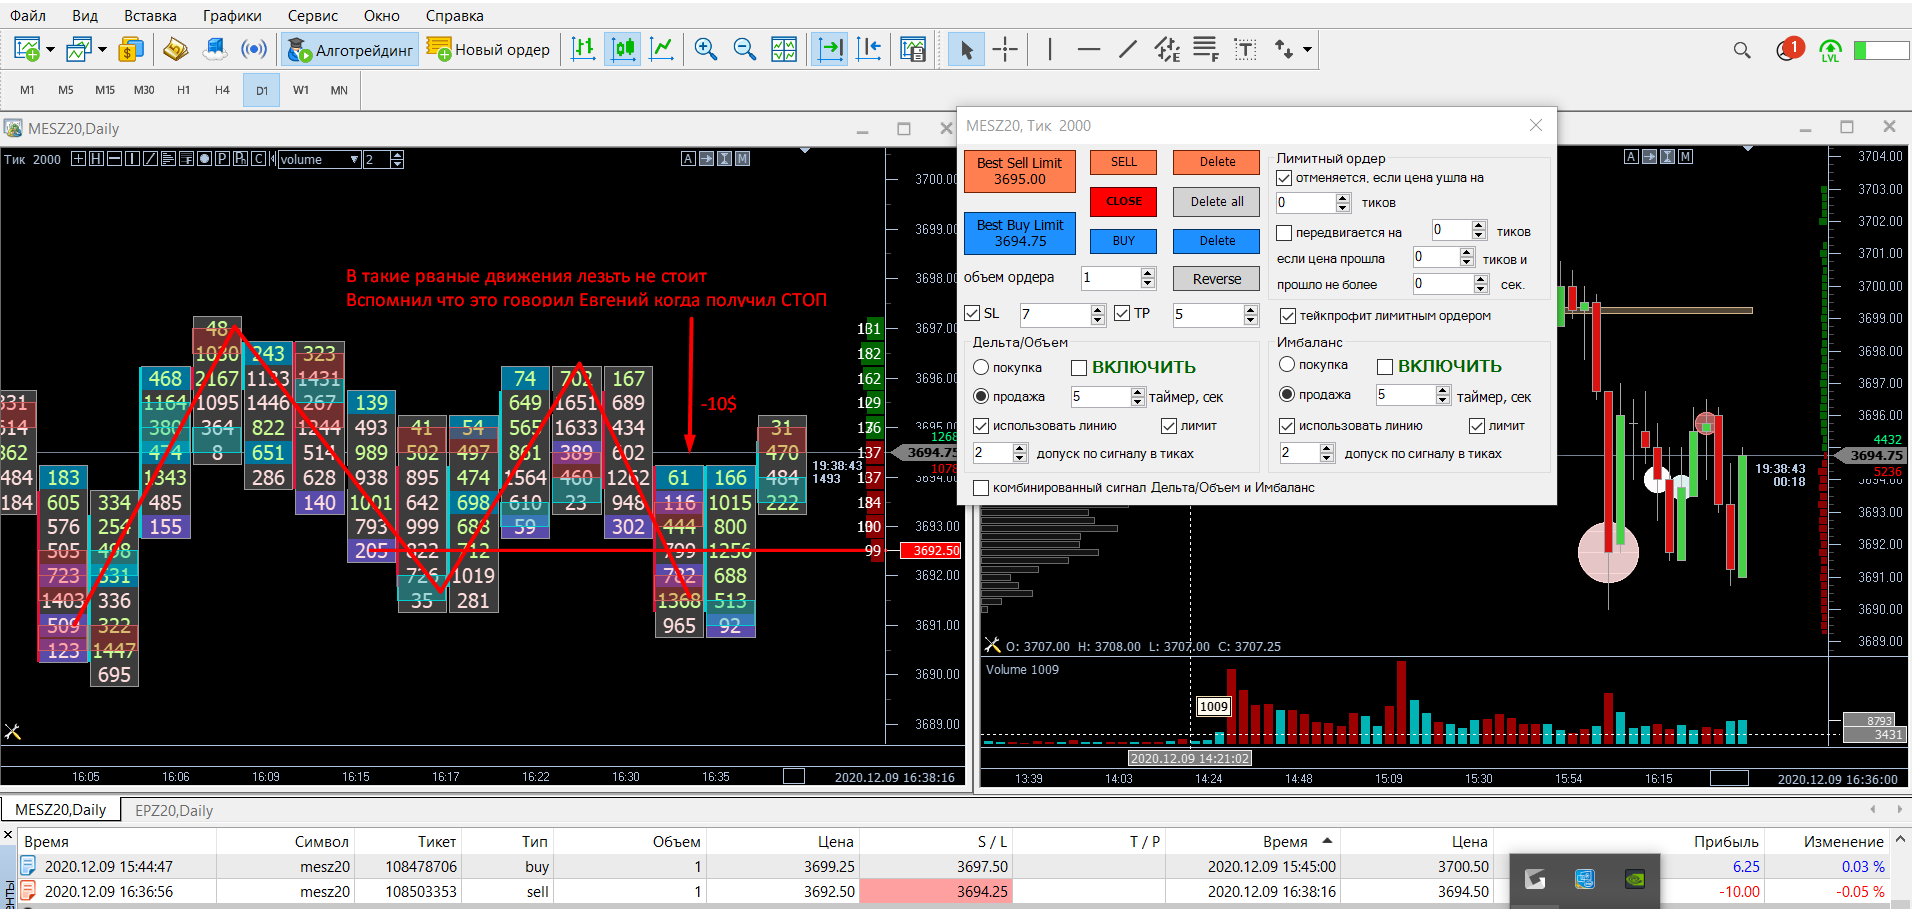Click the green LVL icon
The height and width of the screenshot is (909, 1912).
point(1830,50)
